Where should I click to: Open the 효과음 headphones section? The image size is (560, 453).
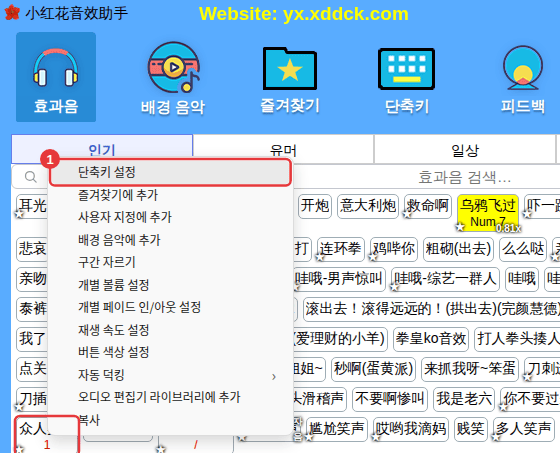click(56, 77)
